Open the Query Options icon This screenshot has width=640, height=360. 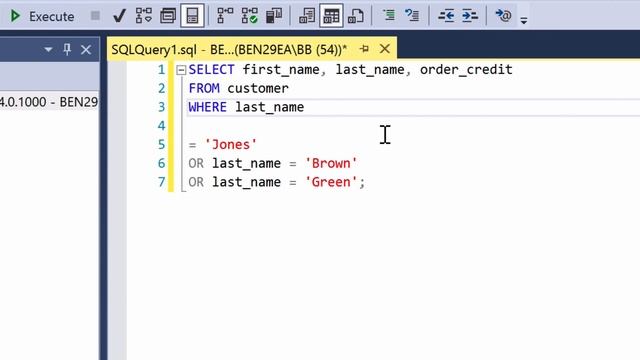[168, 16]
